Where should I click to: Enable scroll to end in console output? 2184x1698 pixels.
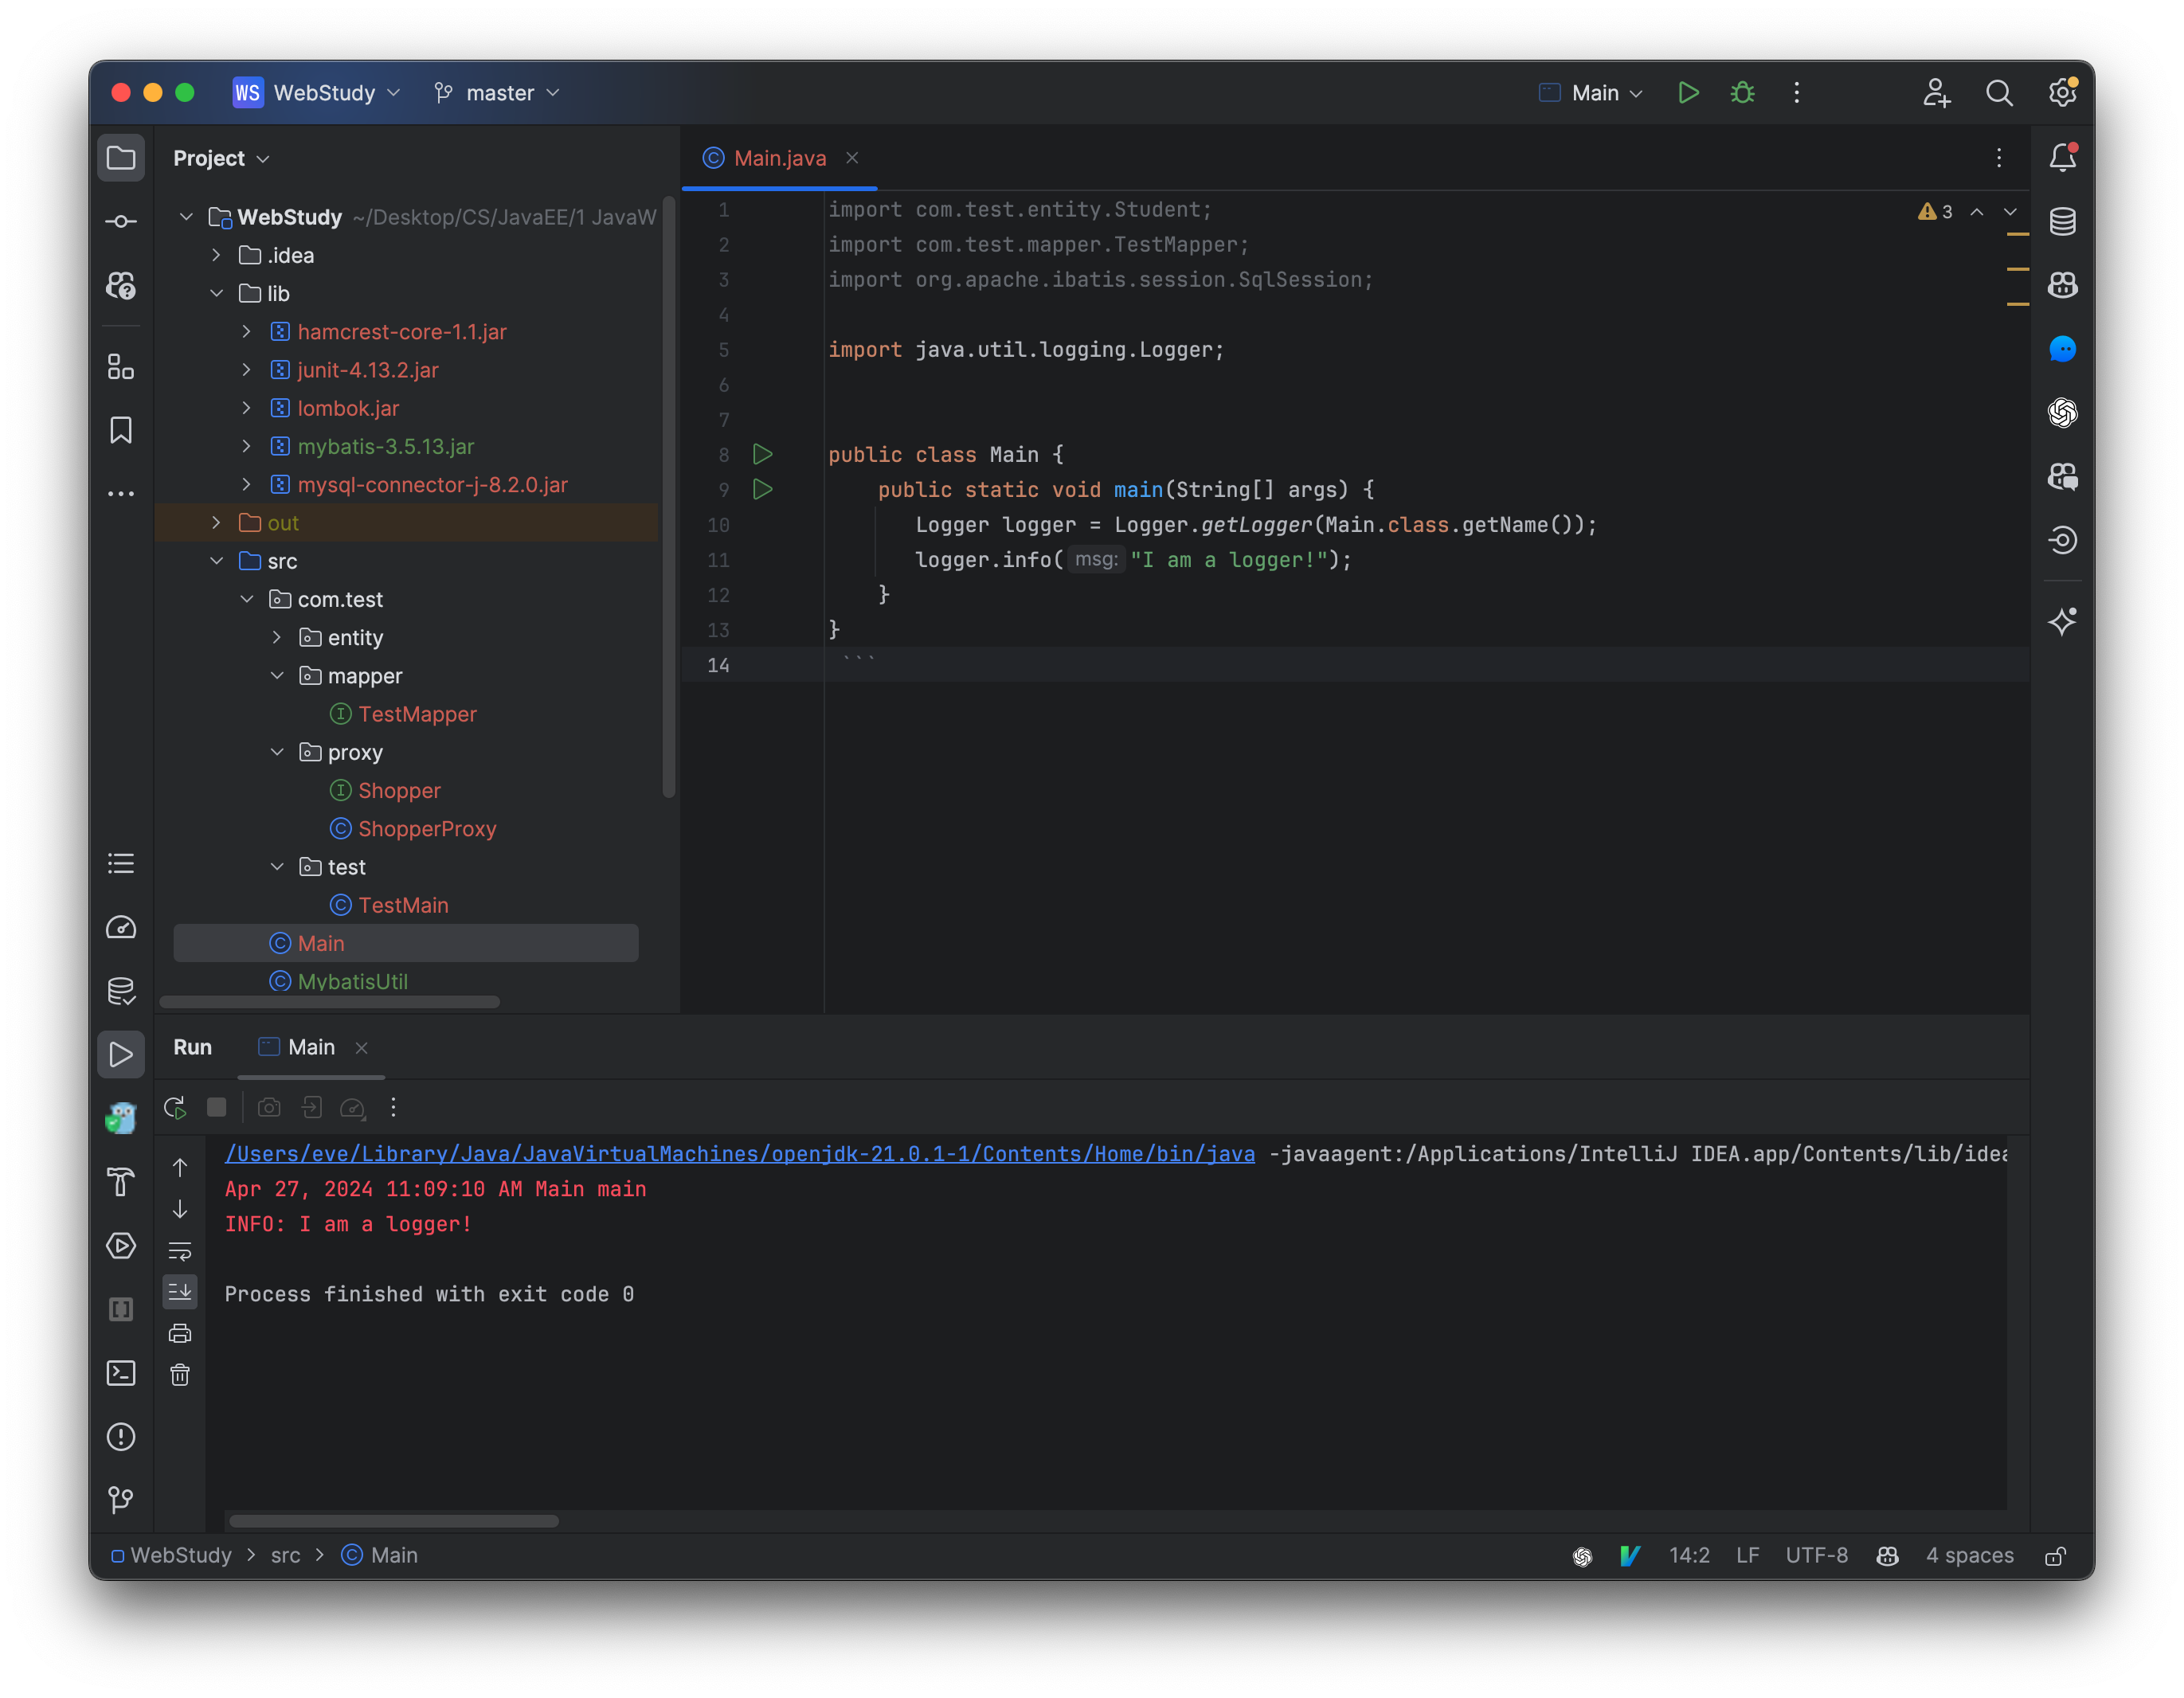(180, 1291)
